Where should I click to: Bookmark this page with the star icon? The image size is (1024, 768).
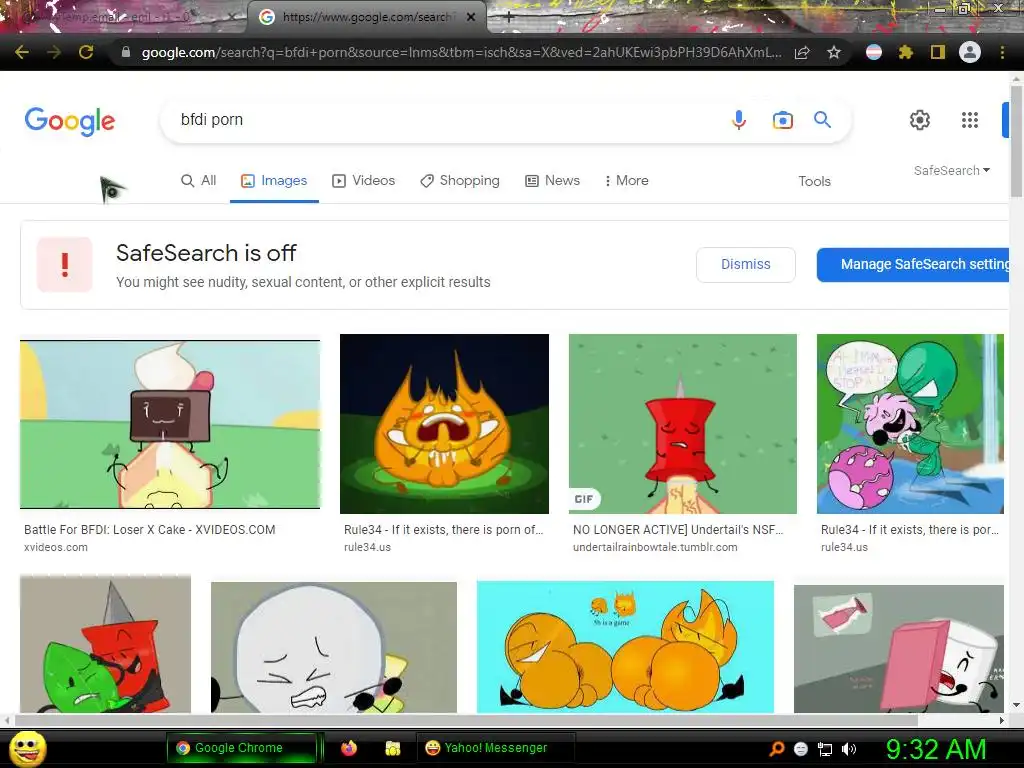click(834, 52)
